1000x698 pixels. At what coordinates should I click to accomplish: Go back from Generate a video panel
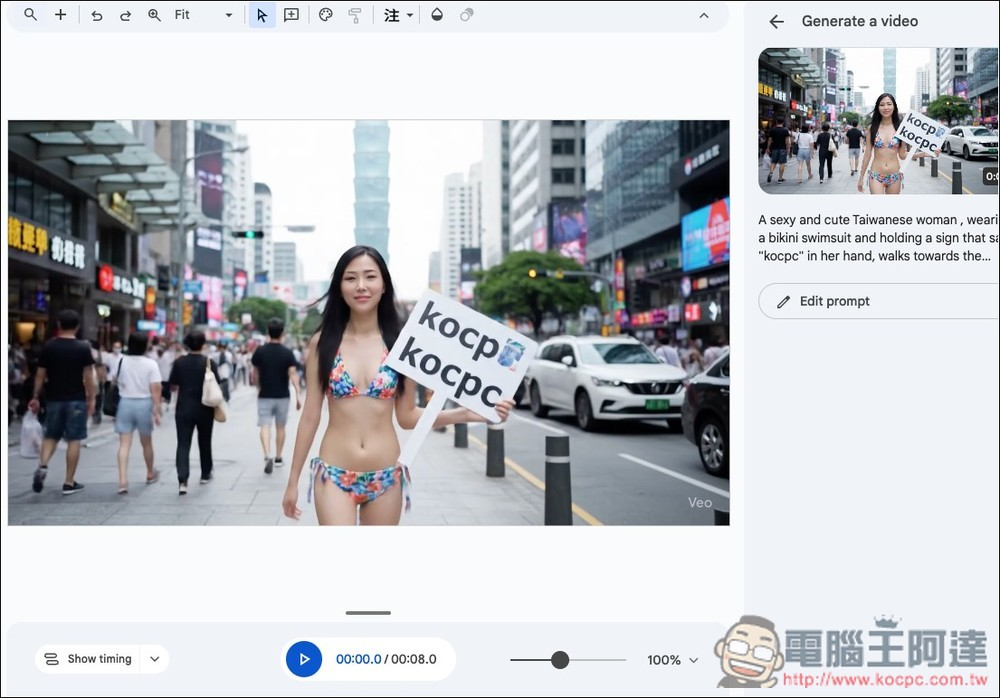[776, 22]
